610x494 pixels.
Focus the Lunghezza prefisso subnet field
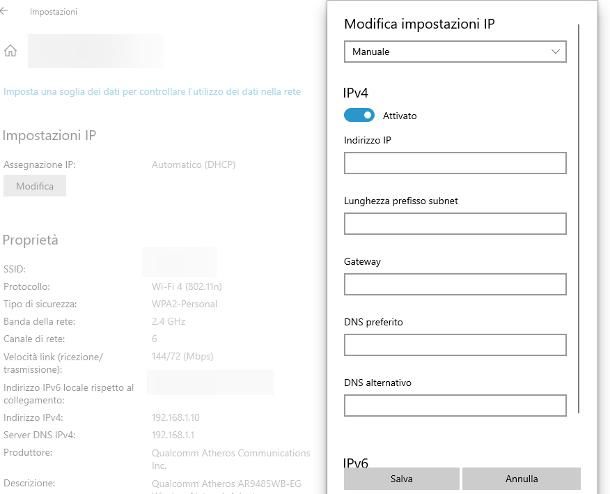455,223
